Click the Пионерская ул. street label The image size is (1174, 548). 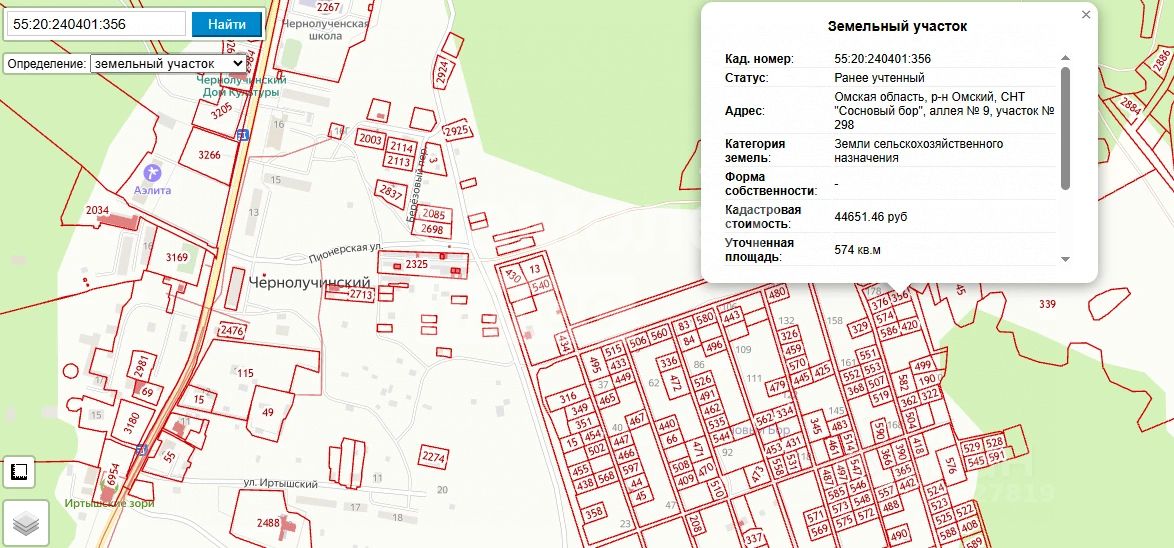click(x=346, y=251)
